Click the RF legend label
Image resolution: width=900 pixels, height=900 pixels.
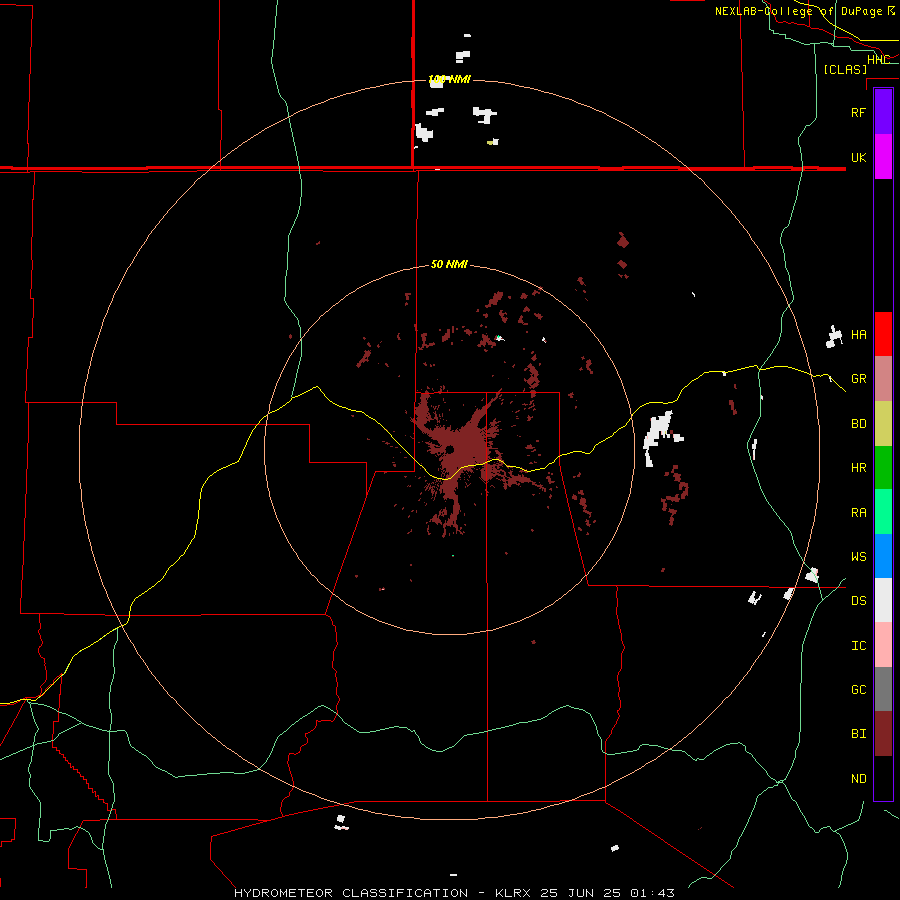pos(858,112)
